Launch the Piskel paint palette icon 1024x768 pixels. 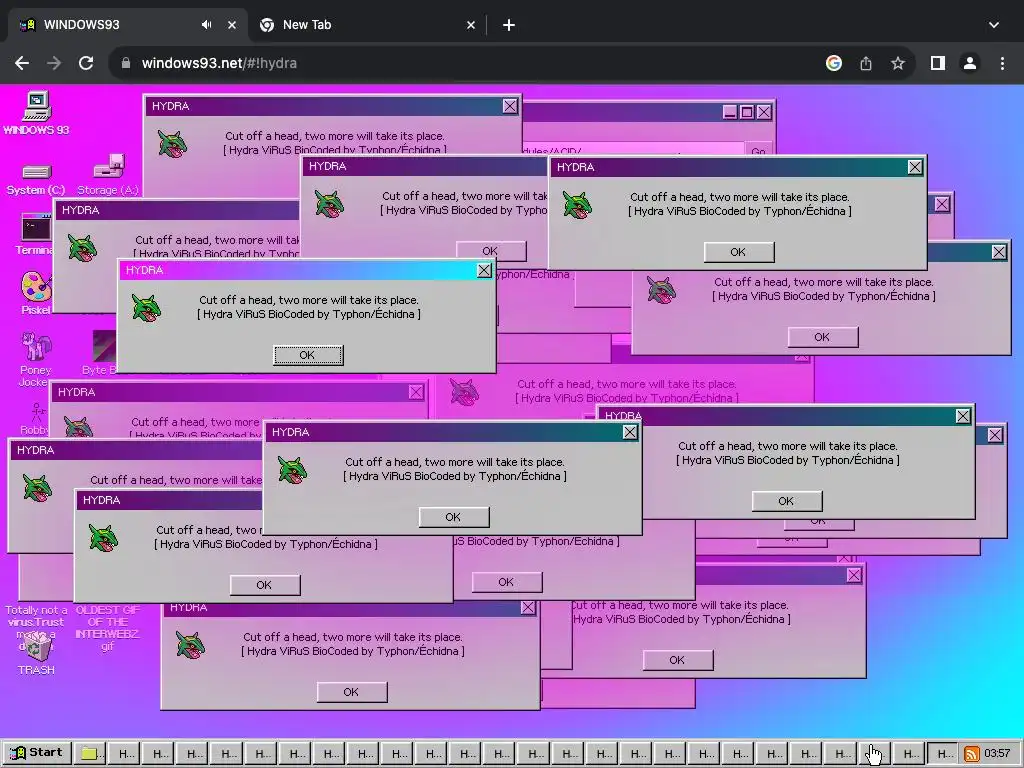[x=36, y=293]
